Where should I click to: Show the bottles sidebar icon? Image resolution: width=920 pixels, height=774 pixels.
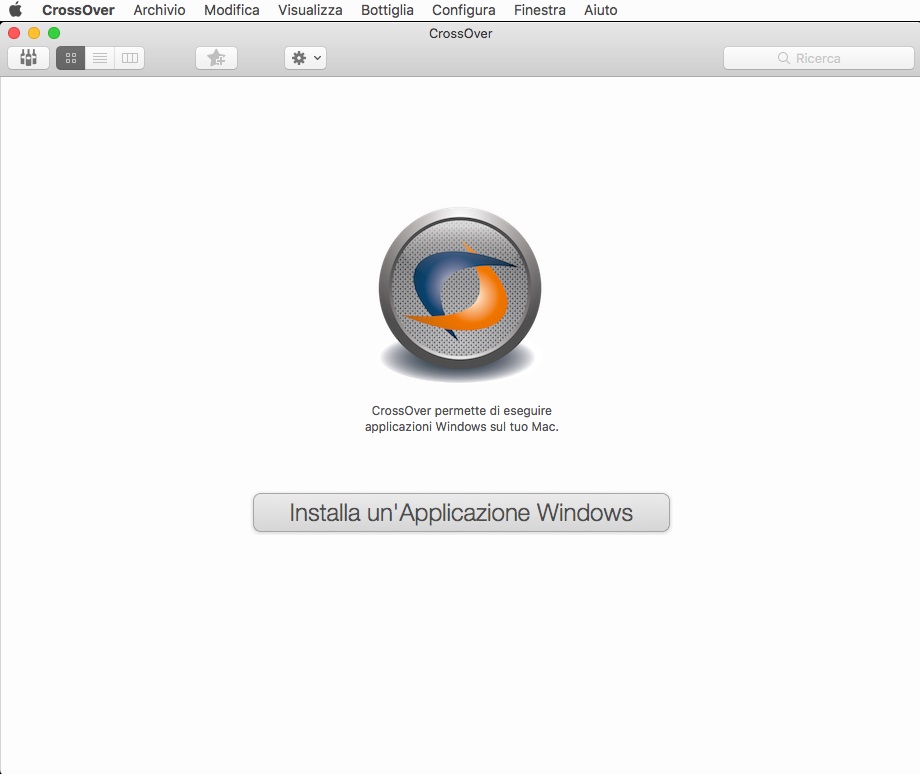(28, 58)
